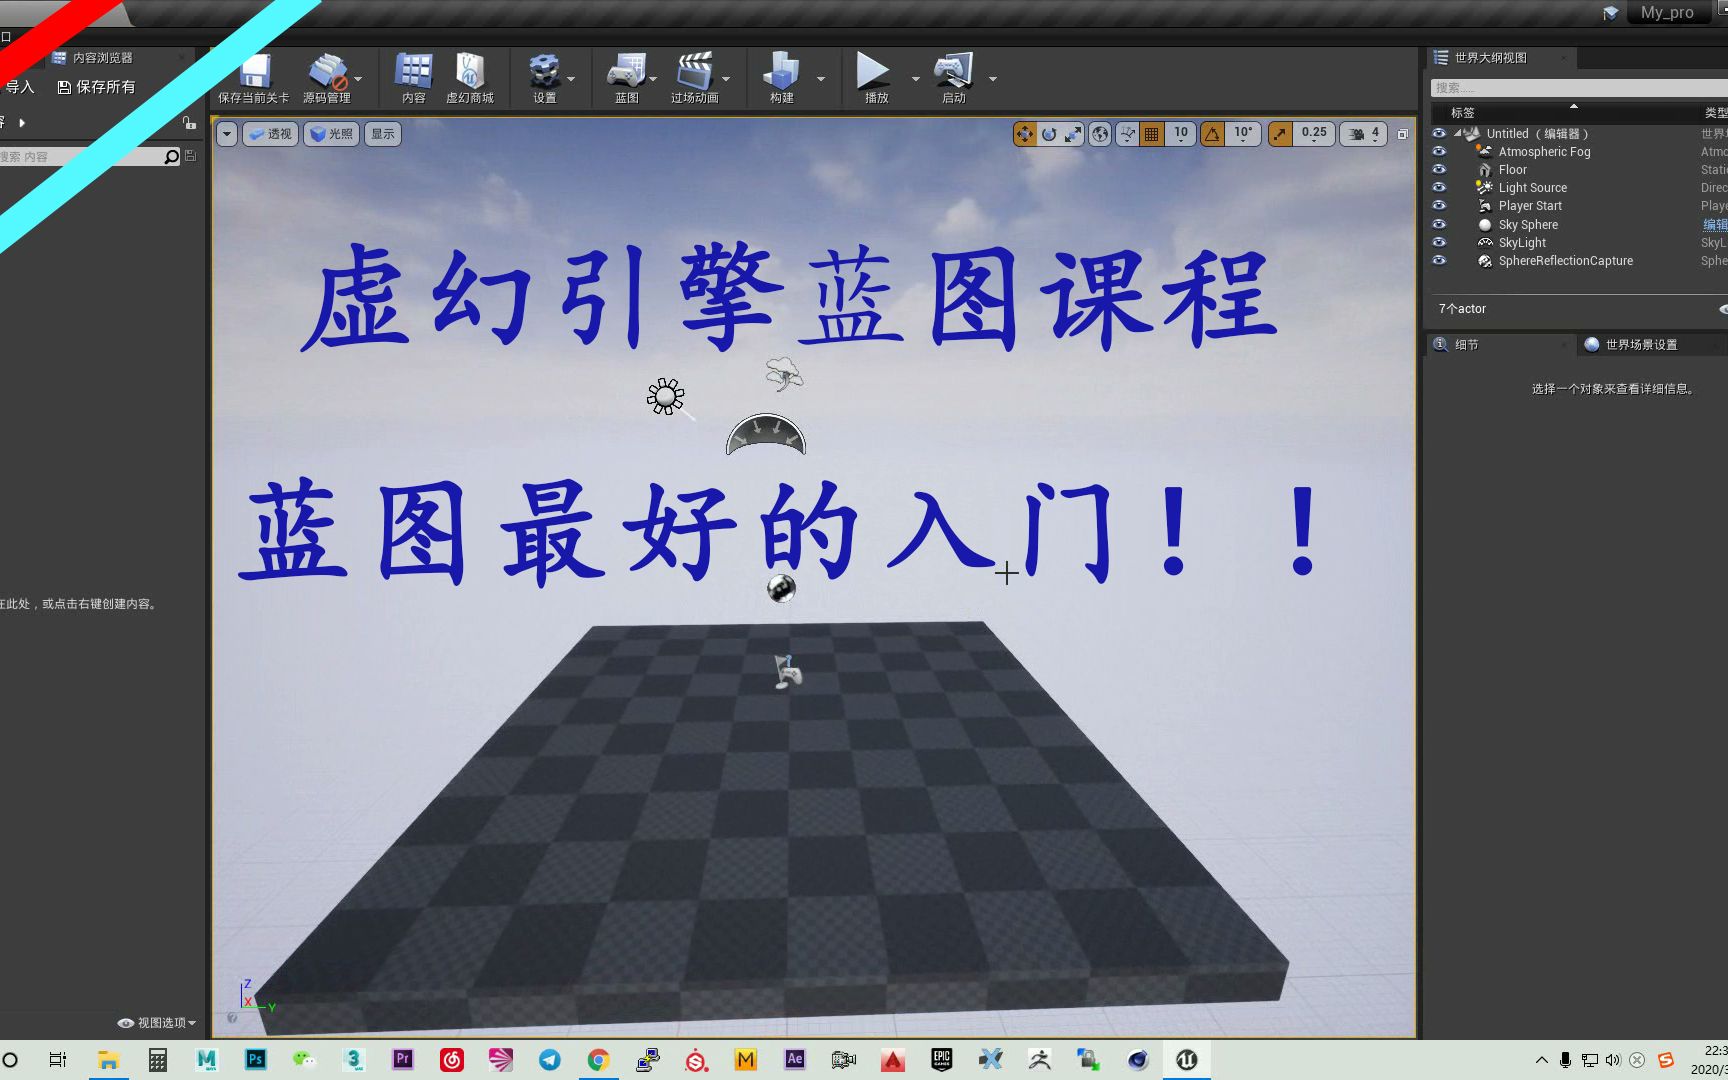Screen dimensions: 1728x1080
Task: Open the Lit (光照) view mode dropdown
Action: 331,134
